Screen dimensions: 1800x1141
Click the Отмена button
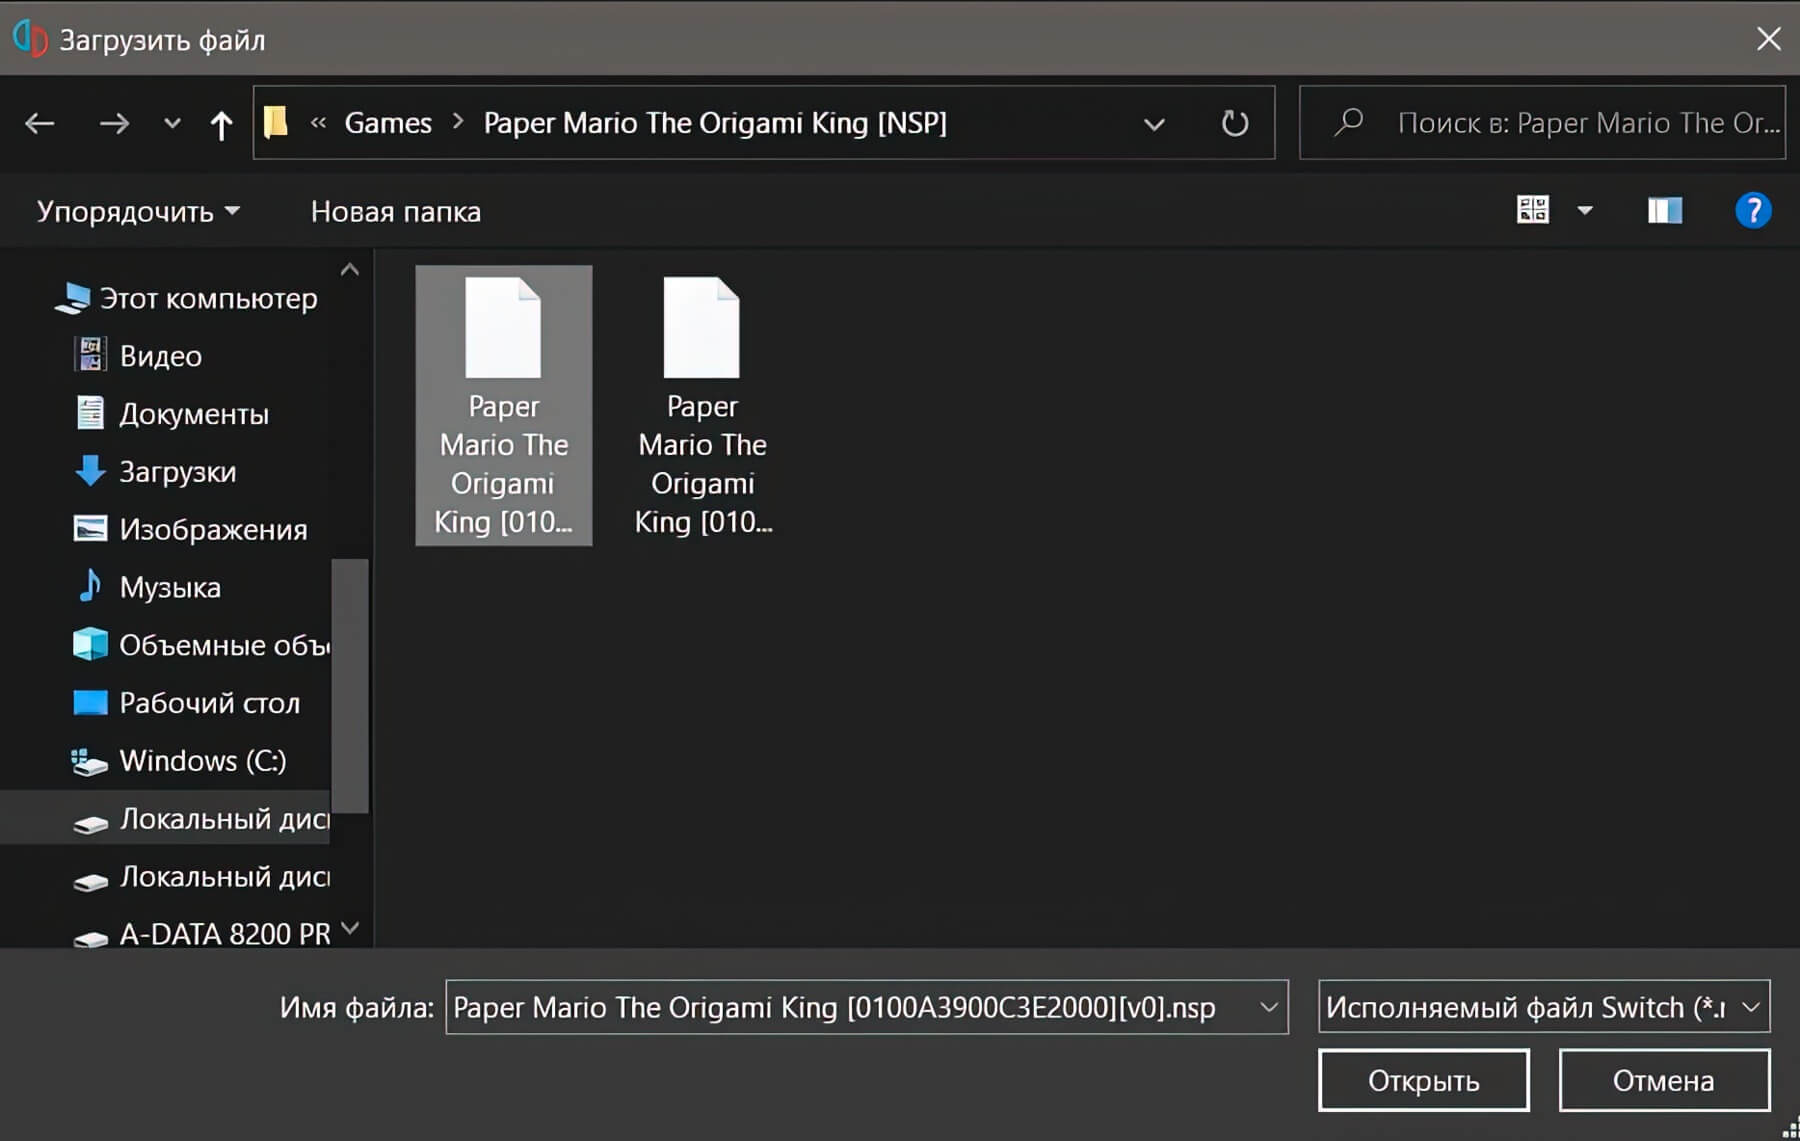pos(1663,1080)
